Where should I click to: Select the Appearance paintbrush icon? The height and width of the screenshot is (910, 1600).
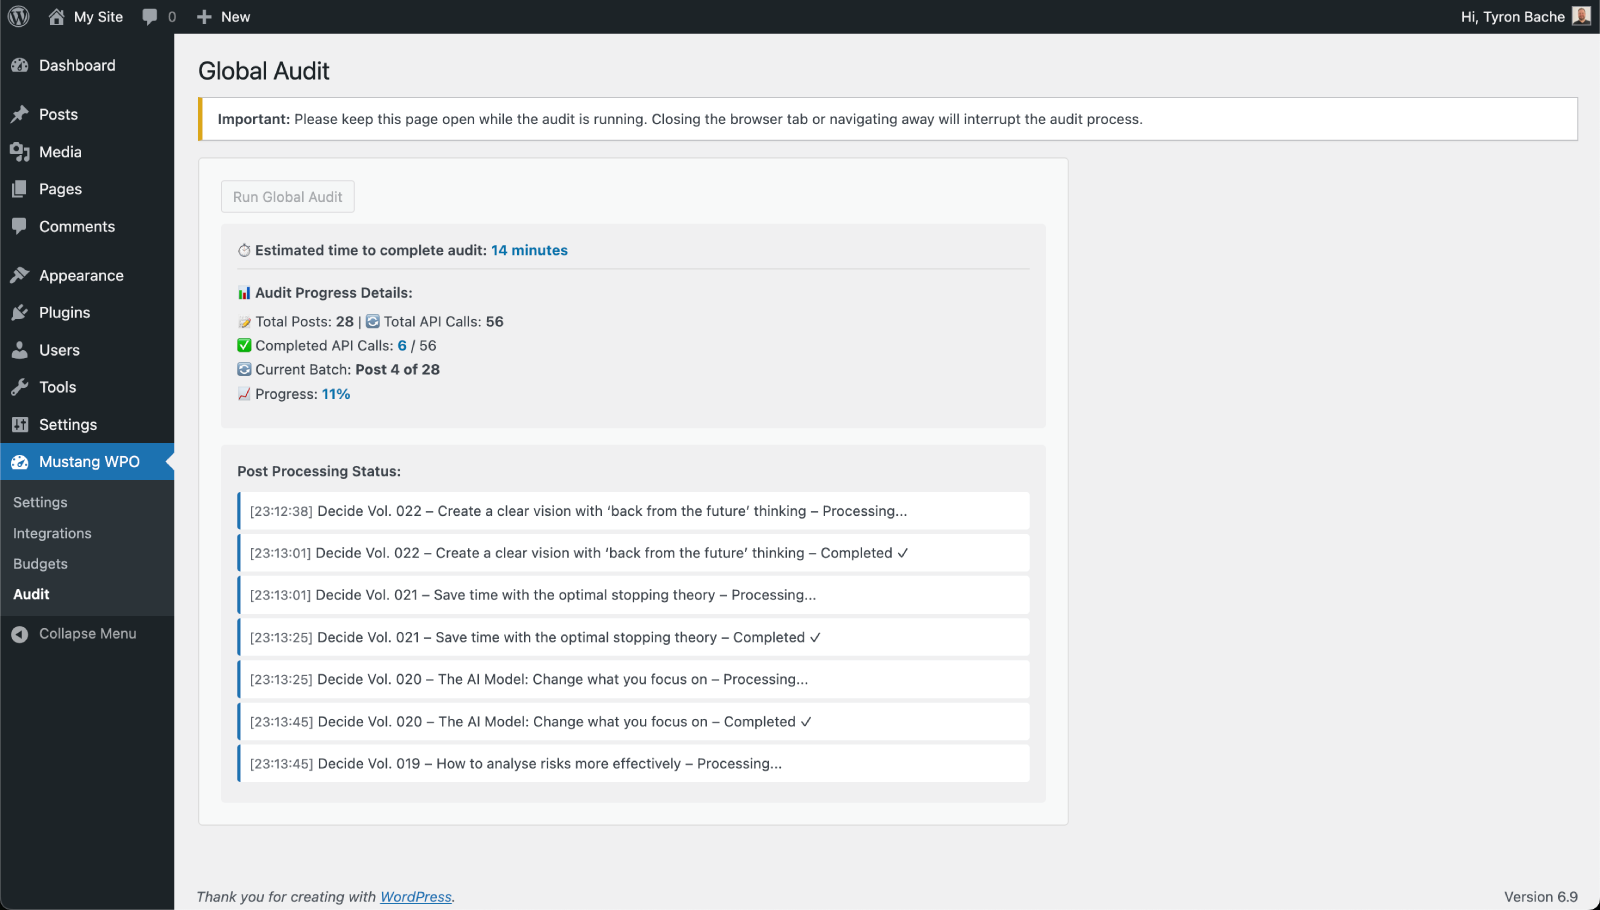22,275
